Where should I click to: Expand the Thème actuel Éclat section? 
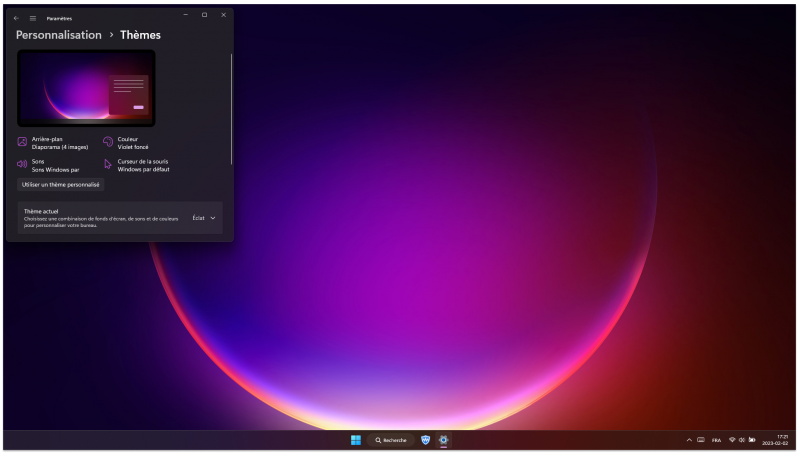click(204, 218)
